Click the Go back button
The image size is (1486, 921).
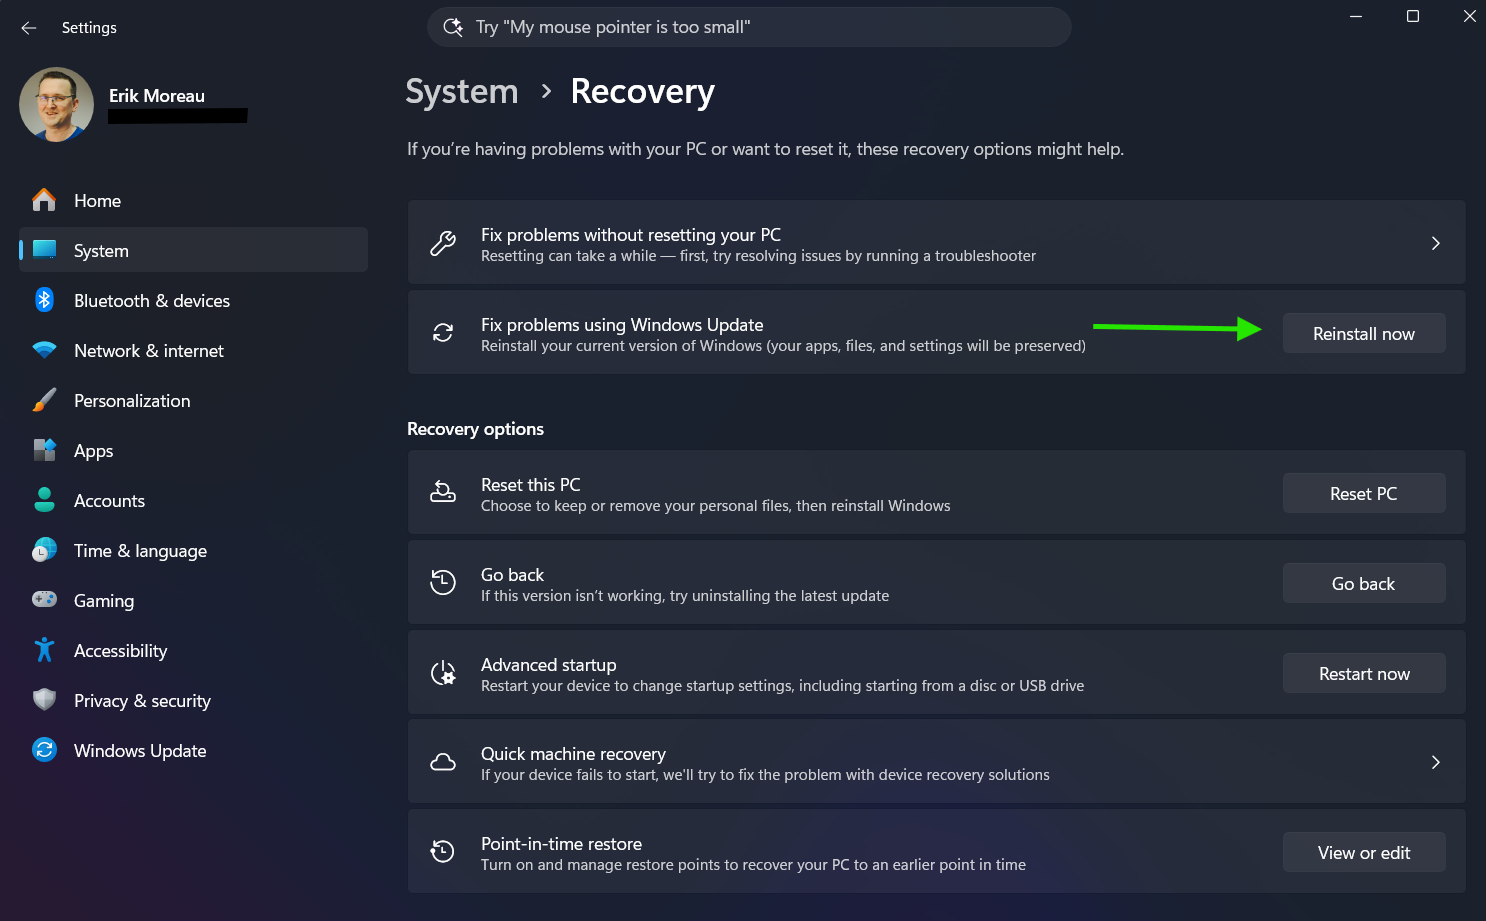point(1364,584)
